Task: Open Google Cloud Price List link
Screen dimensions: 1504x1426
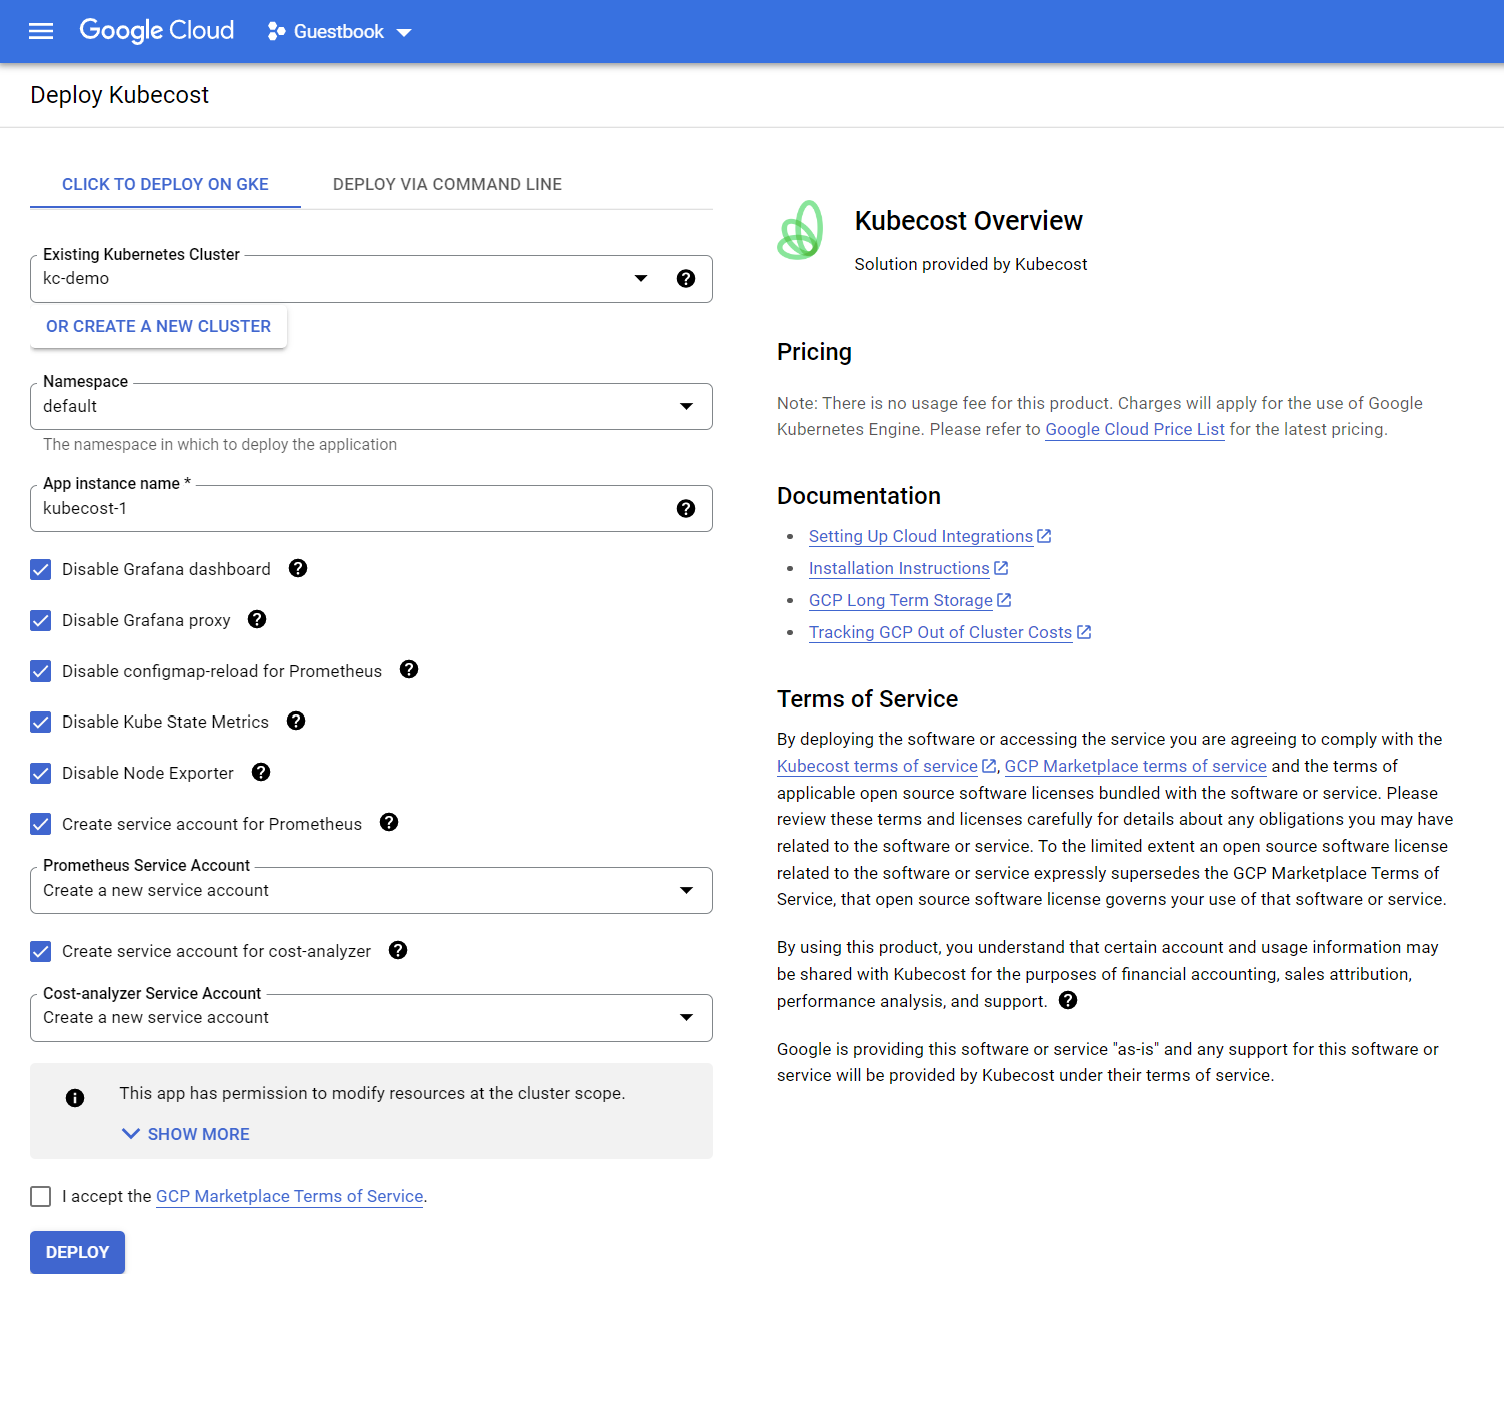Action: click(1135, 429)
